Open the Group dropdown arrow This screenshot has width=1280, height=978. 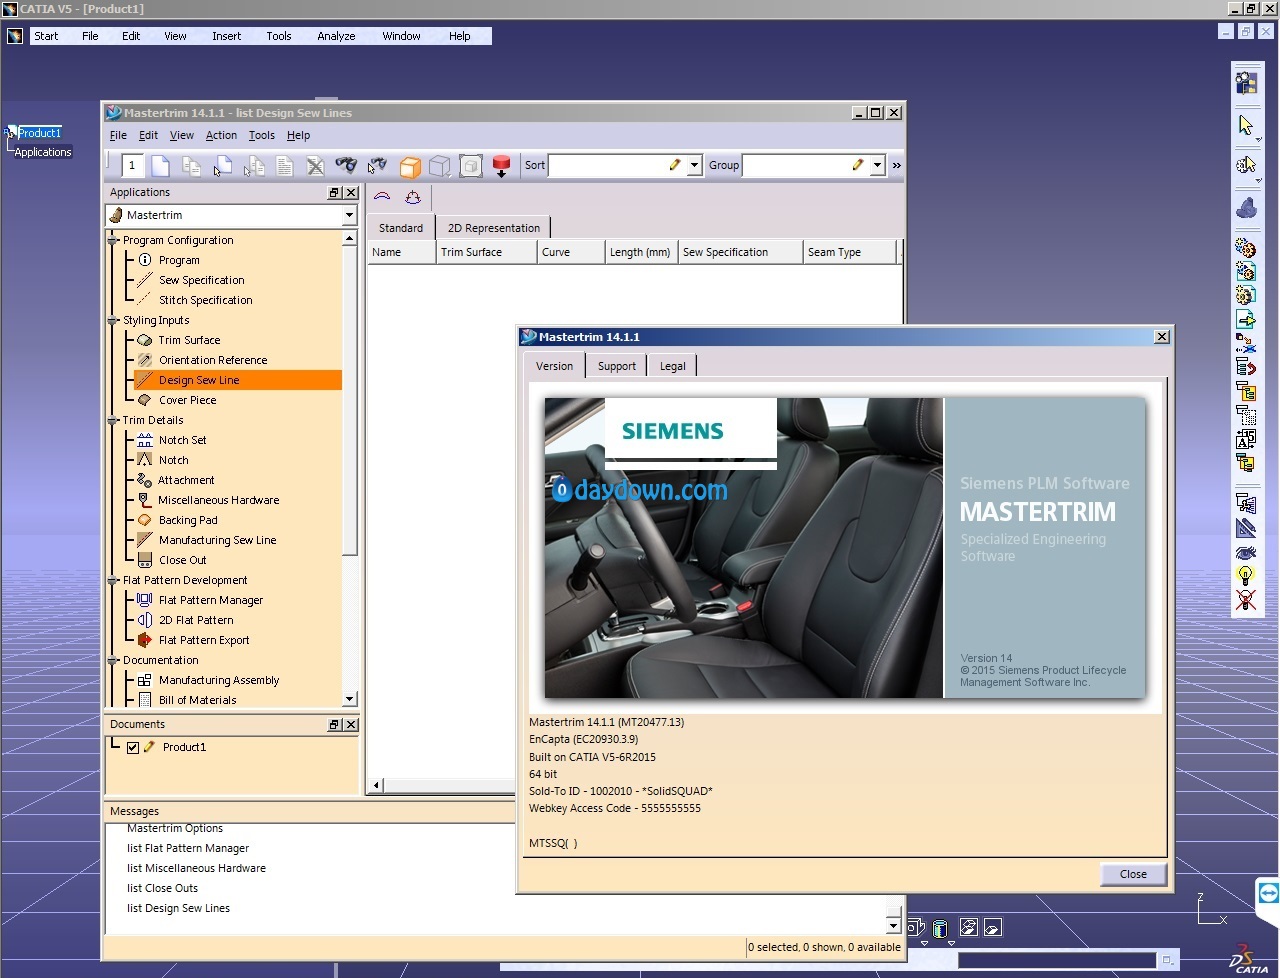pyautogui.click(x=877, y=165)
